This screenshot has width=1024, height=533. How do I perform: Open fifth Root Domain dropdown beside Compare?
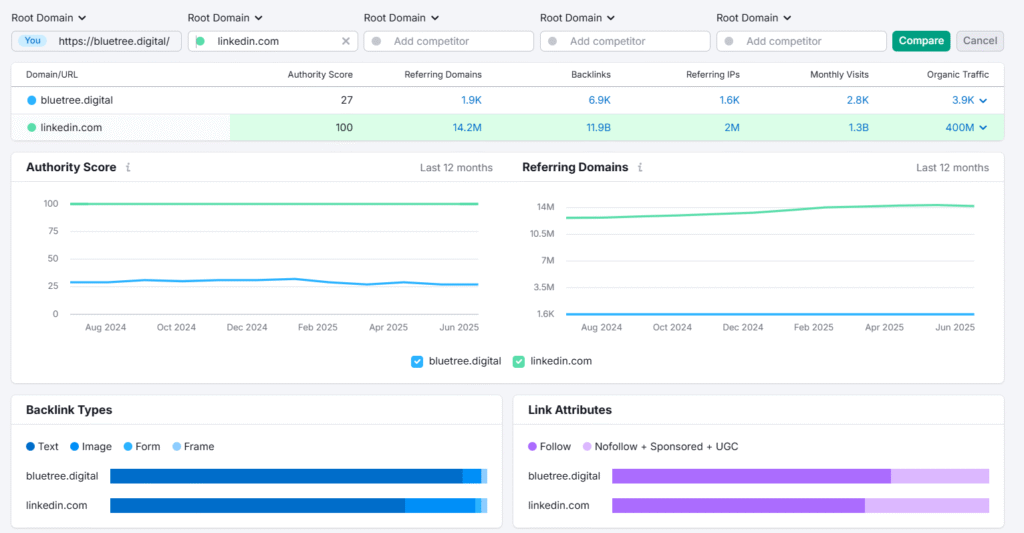[x=754, y=18]
